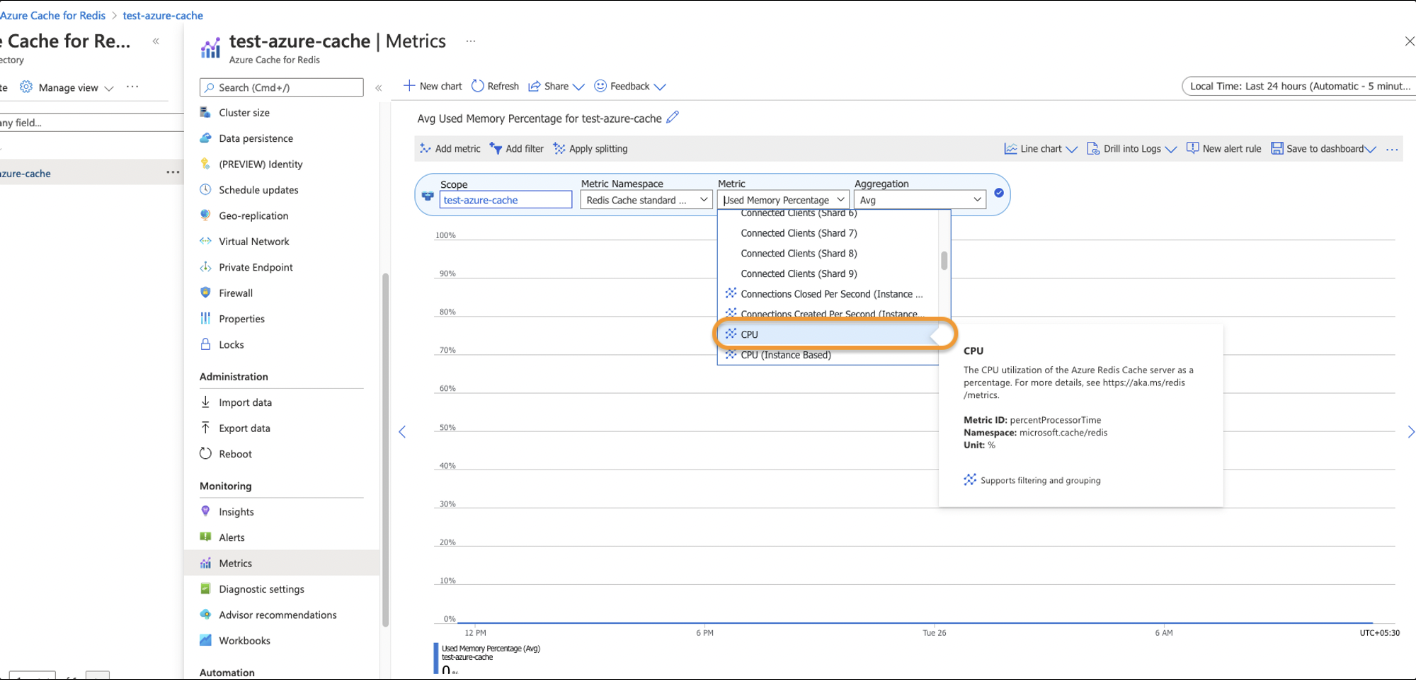Select Connections Created Per Second metric
This screenshot has height=680, width=1416.
(x=828, y=314)
